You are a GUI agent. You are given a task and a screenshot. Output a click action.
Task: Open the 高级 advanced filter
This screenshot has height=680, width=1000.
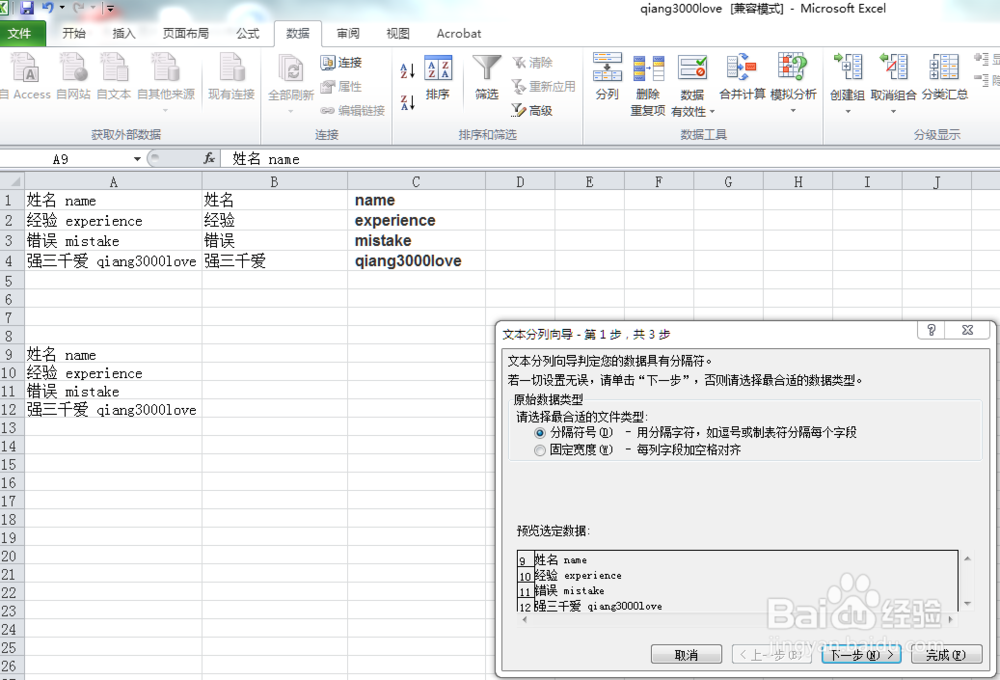533,110
